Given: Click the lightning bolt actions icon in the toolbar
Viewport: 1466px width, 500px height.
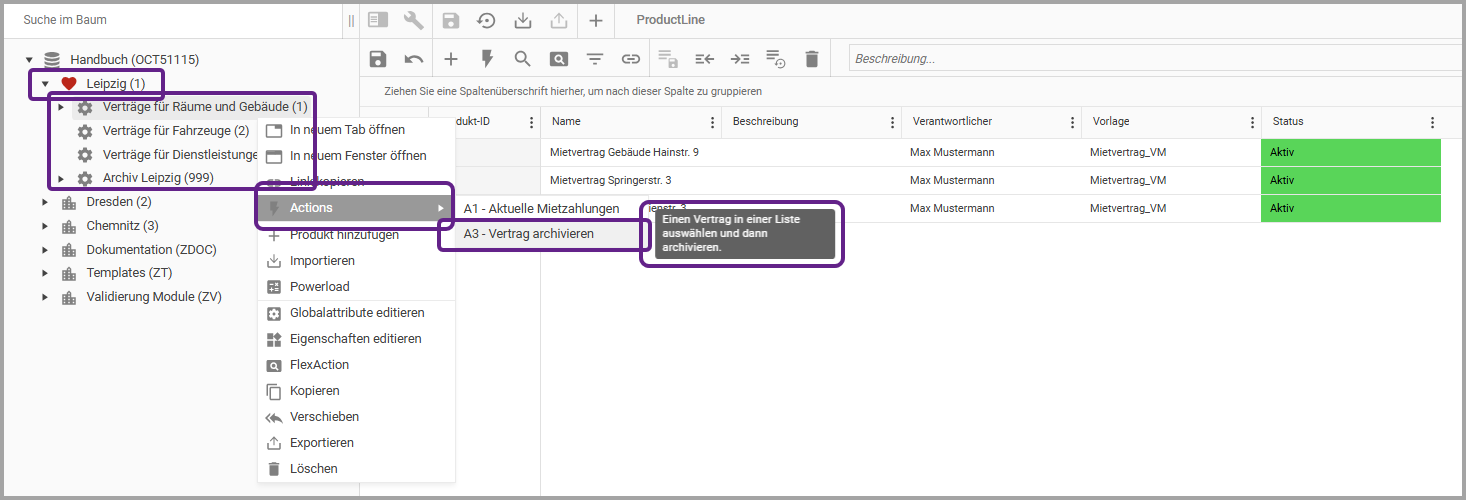Looking at the screenshot, I should pyautogui.click(x=487, y=59).
